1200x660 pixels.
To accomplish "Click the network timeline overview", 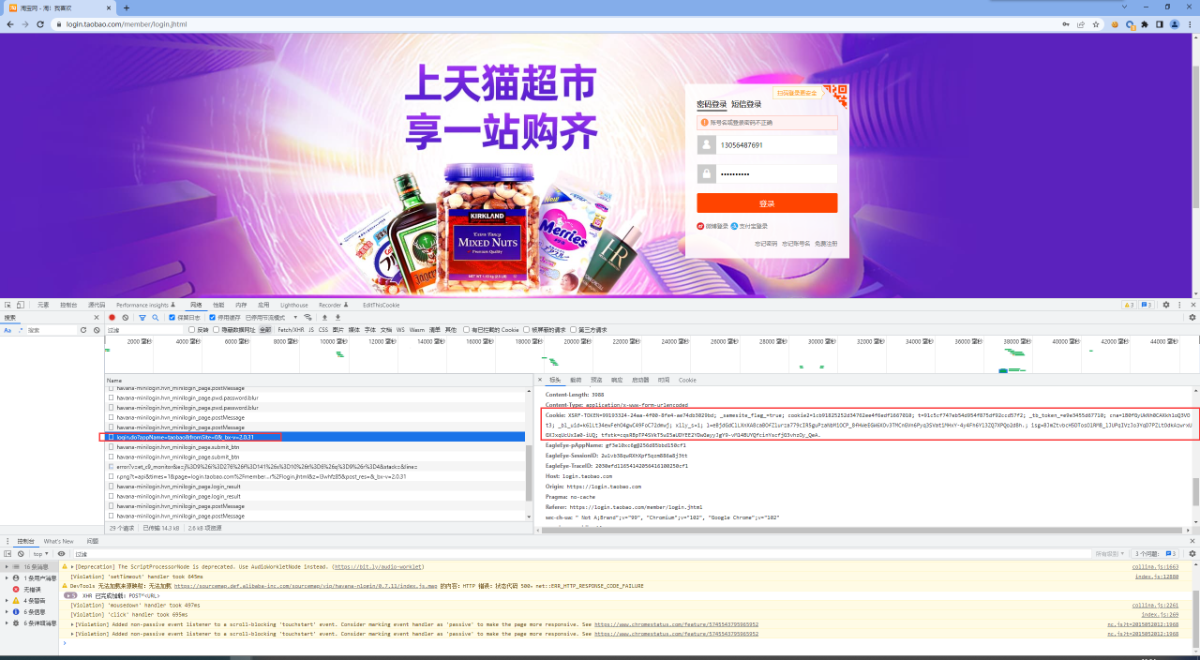I will pyautogui.click(x=650, y=355).
